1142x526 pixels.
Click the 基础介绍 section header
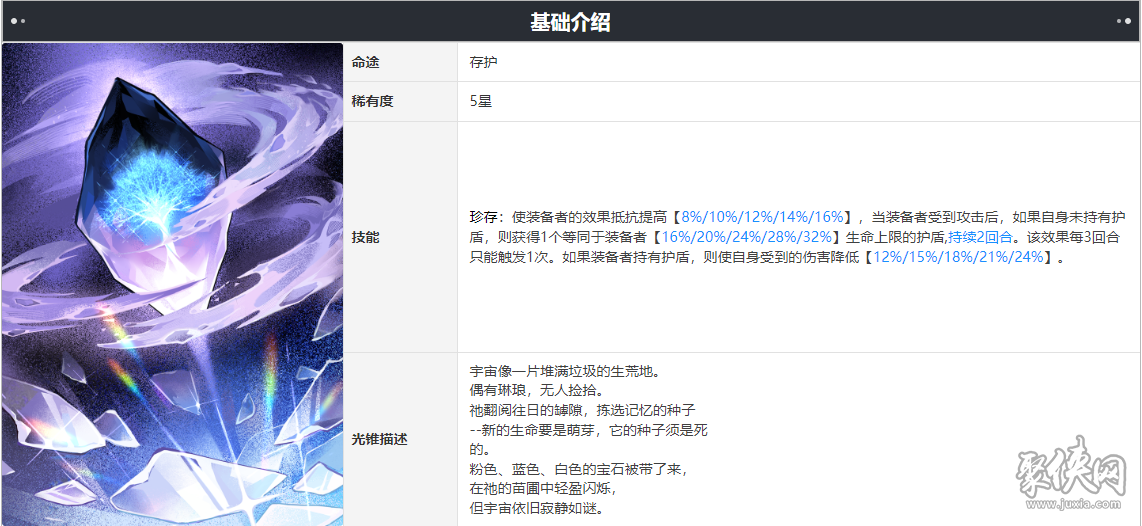coord(570,23)
